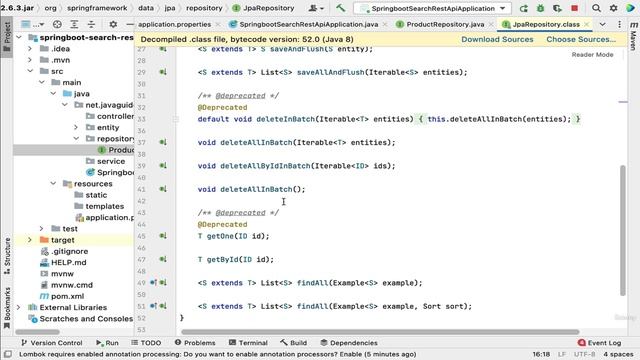Toggle Reader Mode in editor
The image size is (640, 360).
pos(592,54)
